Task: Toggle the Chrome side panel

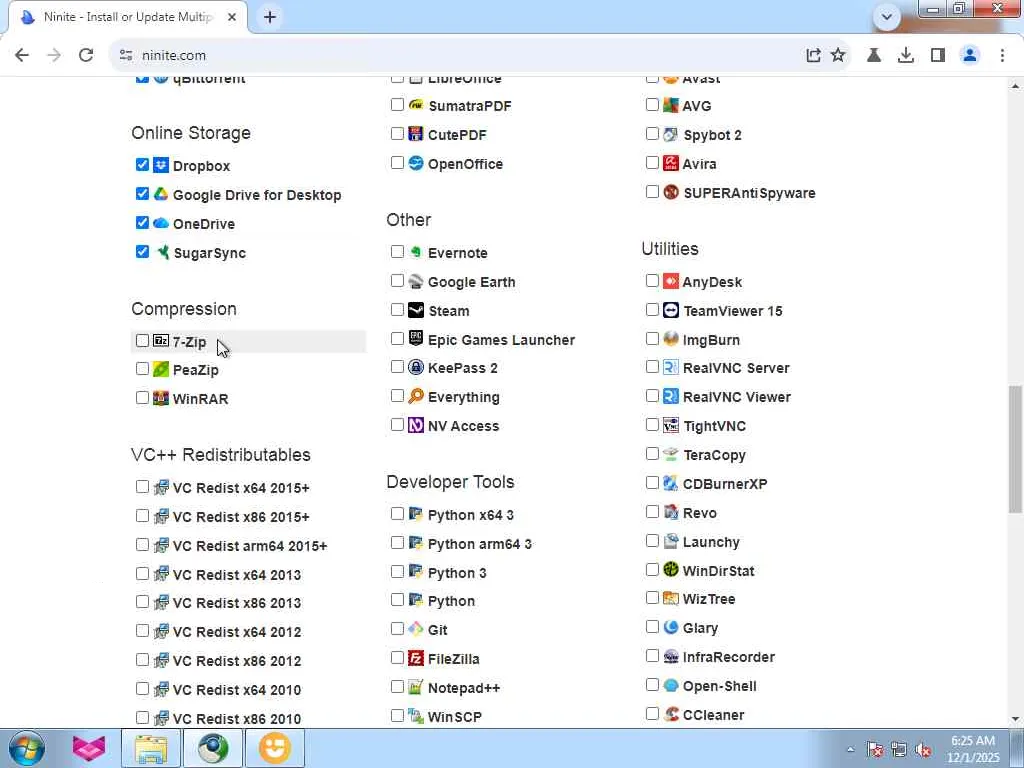Action: [938, 56]
